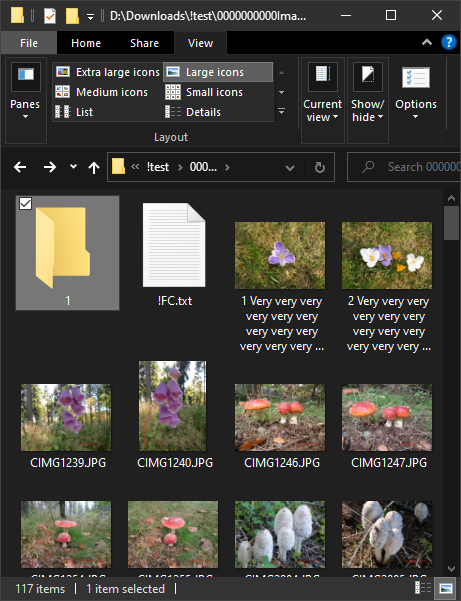Refresh the folder view
The image size is (461, 601).
pos(320,167)
